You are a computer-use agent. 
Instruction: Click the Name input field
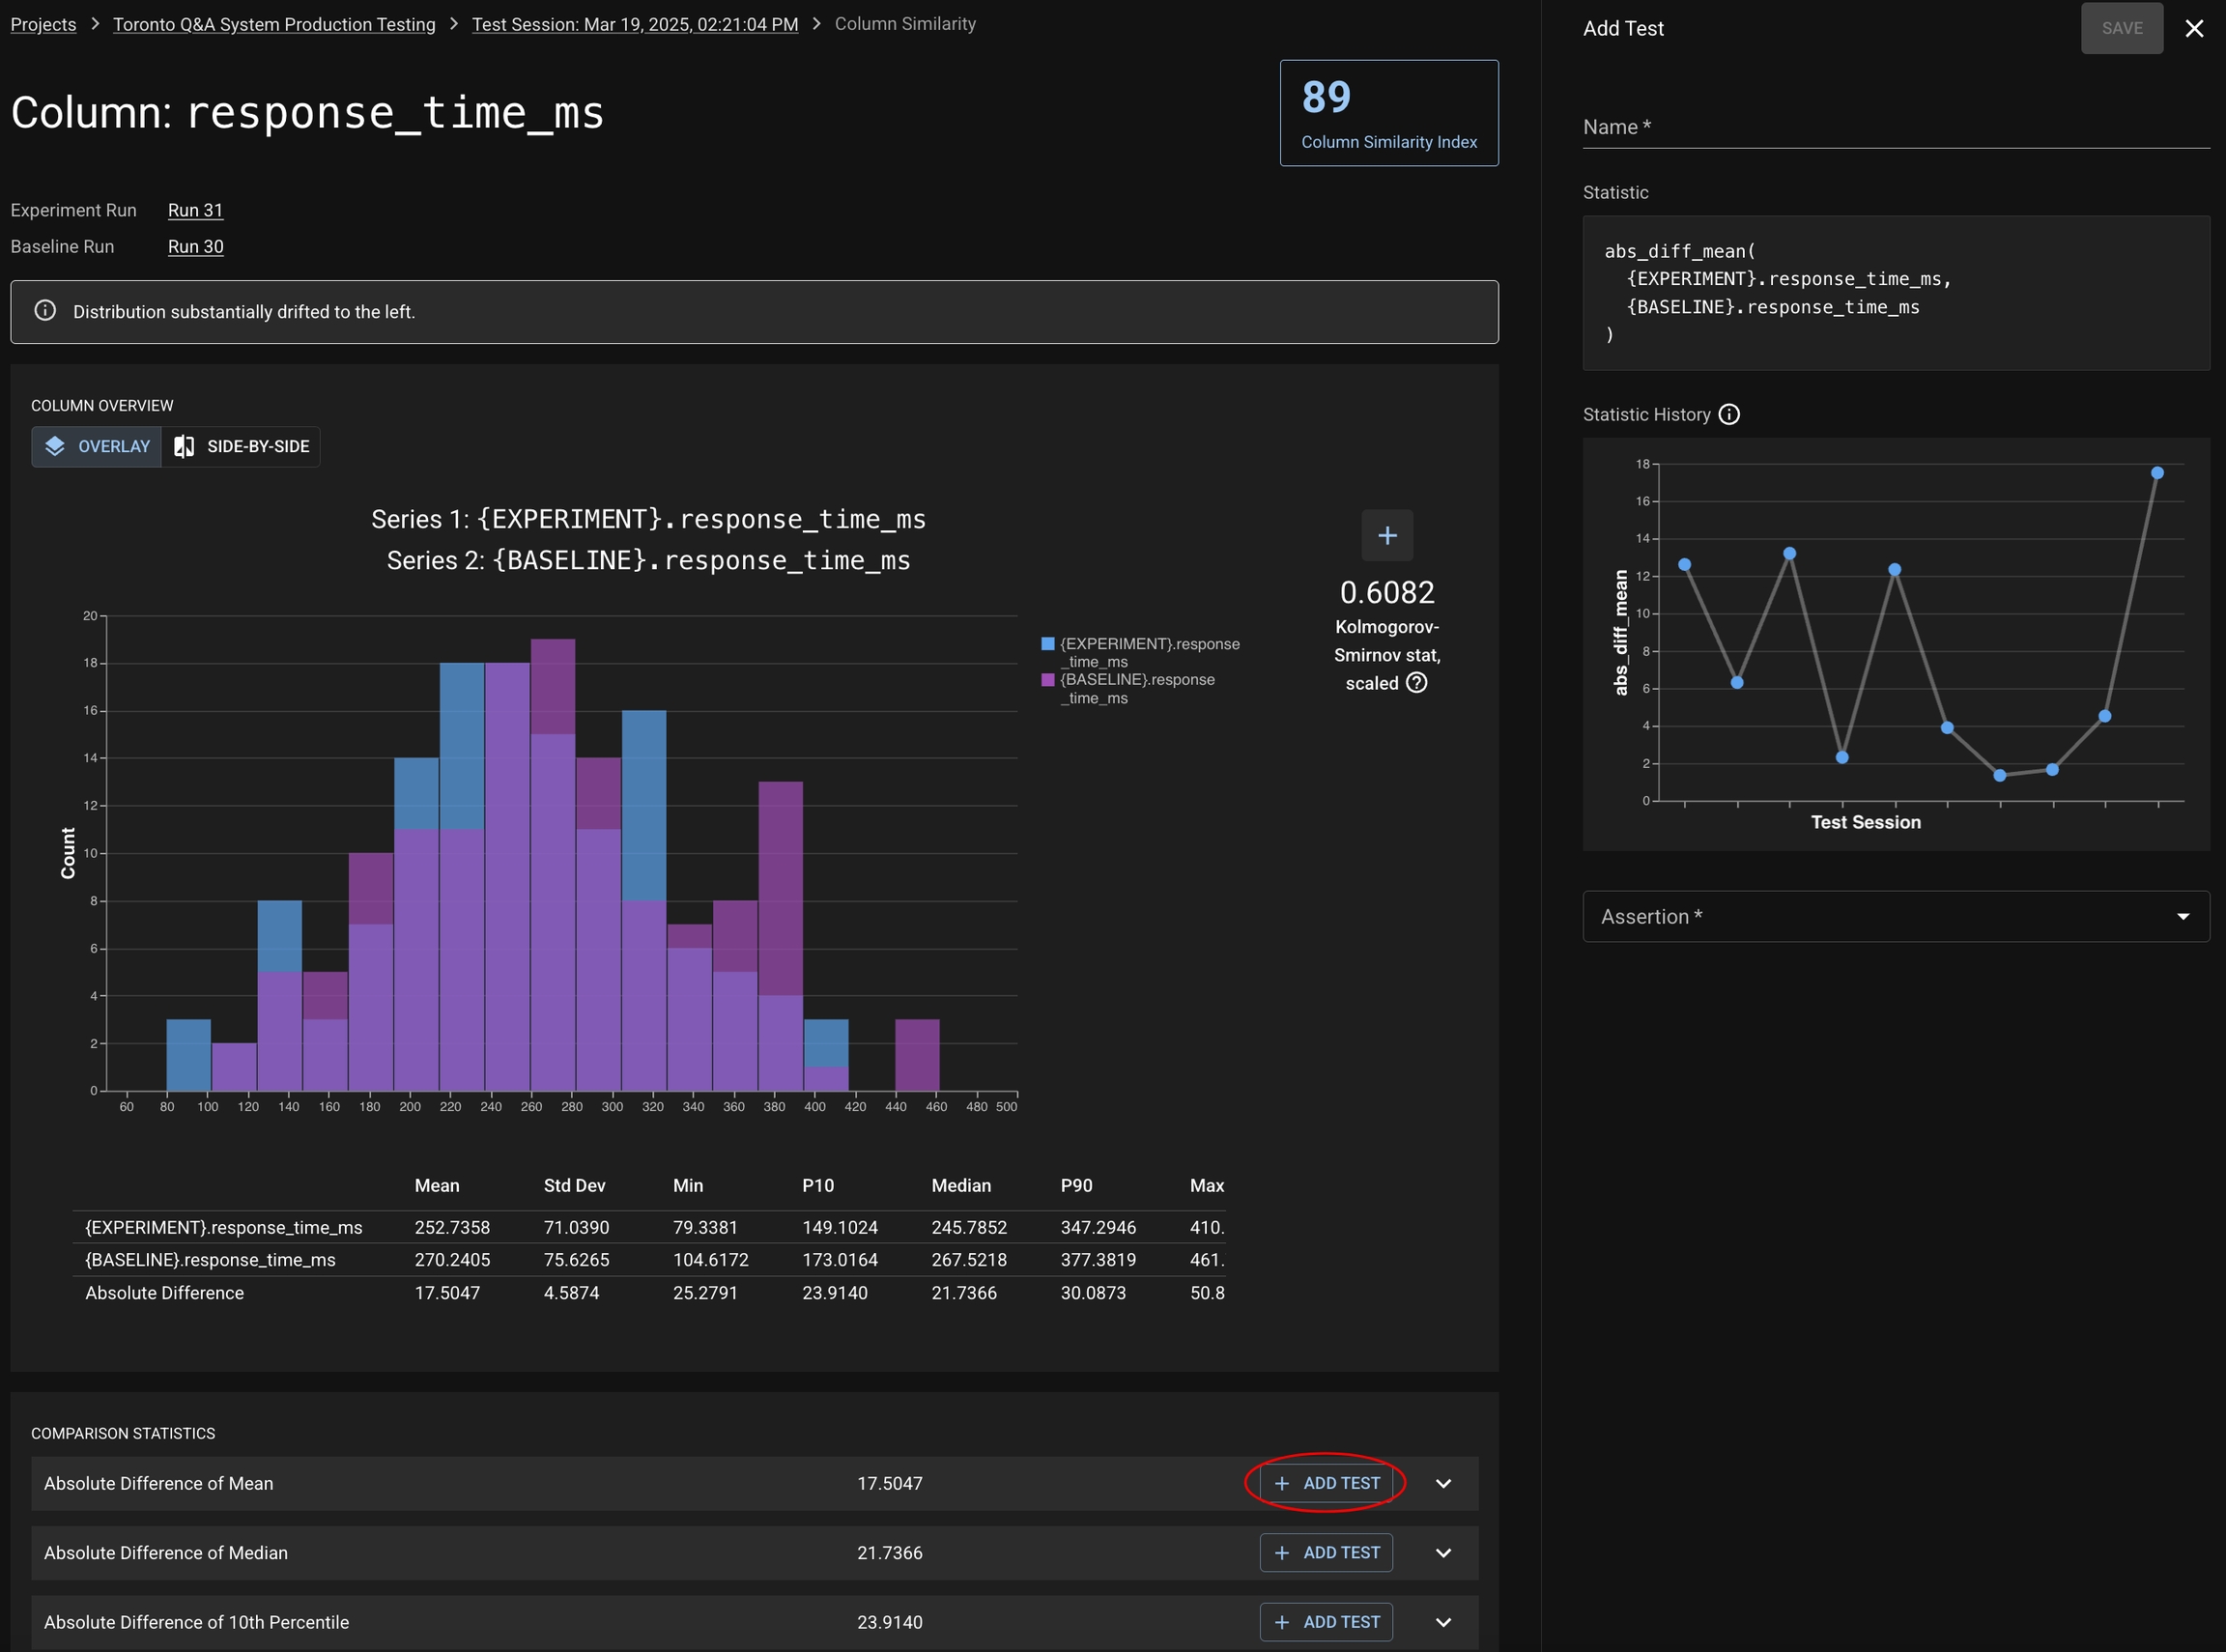click(x=1895, y=128)
